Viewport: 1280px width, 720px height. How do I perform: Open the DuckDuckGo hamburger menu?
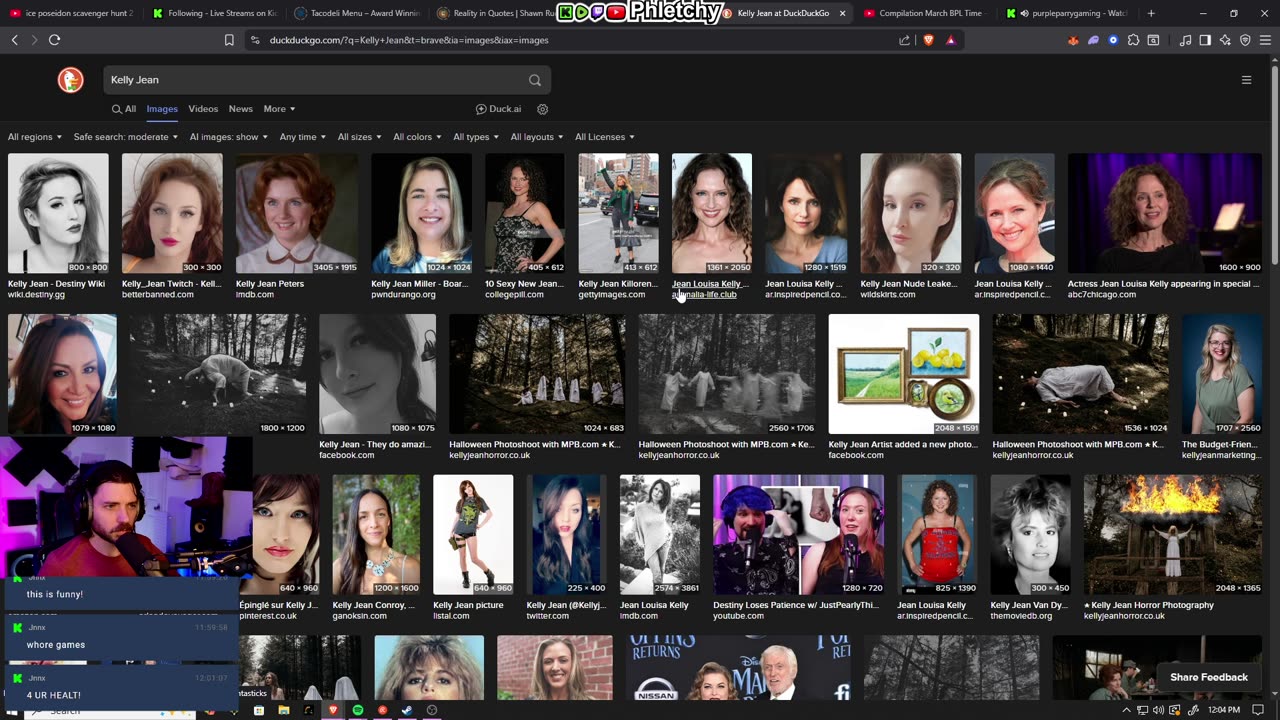(x=1246, y=80)
